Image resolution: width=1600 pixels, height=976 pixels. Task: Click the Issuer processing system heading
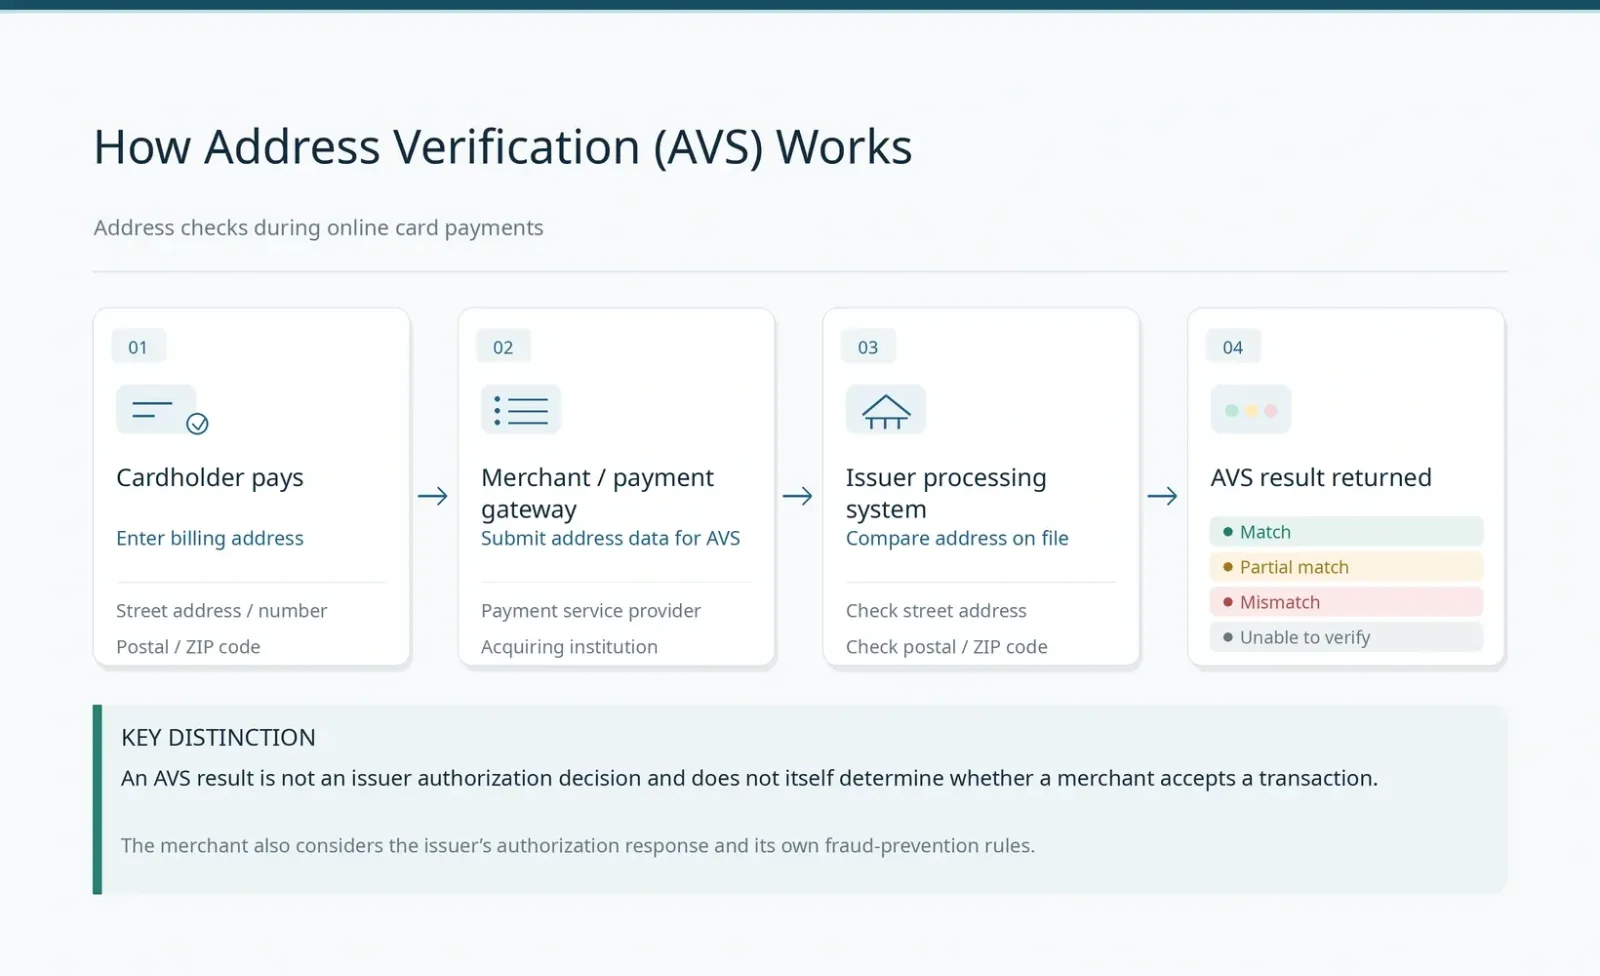946,493
